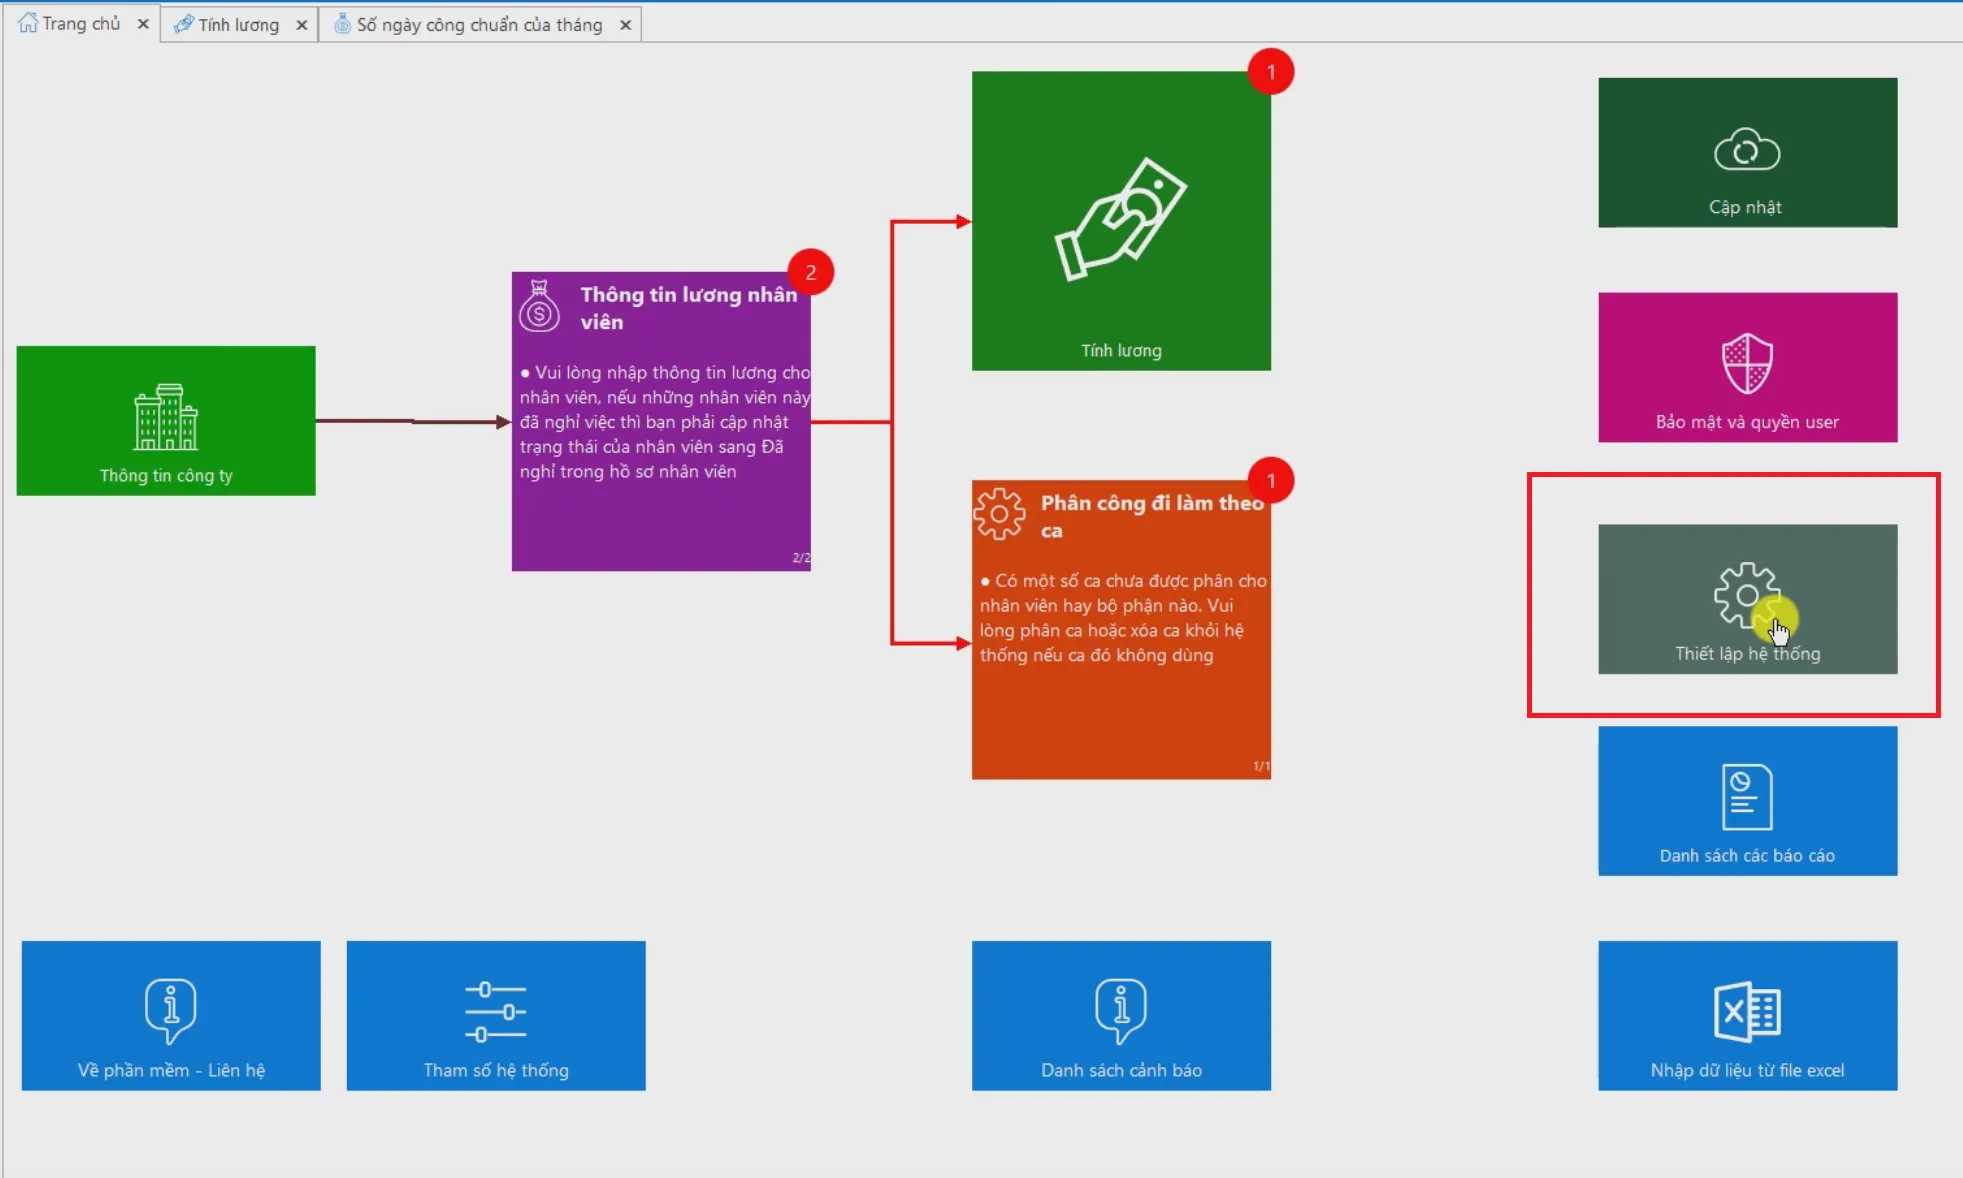This screenshot has height=1178, width=1963.
Task: Close the Số ngày công chuẩn của tháng tab
Action: 625,25
